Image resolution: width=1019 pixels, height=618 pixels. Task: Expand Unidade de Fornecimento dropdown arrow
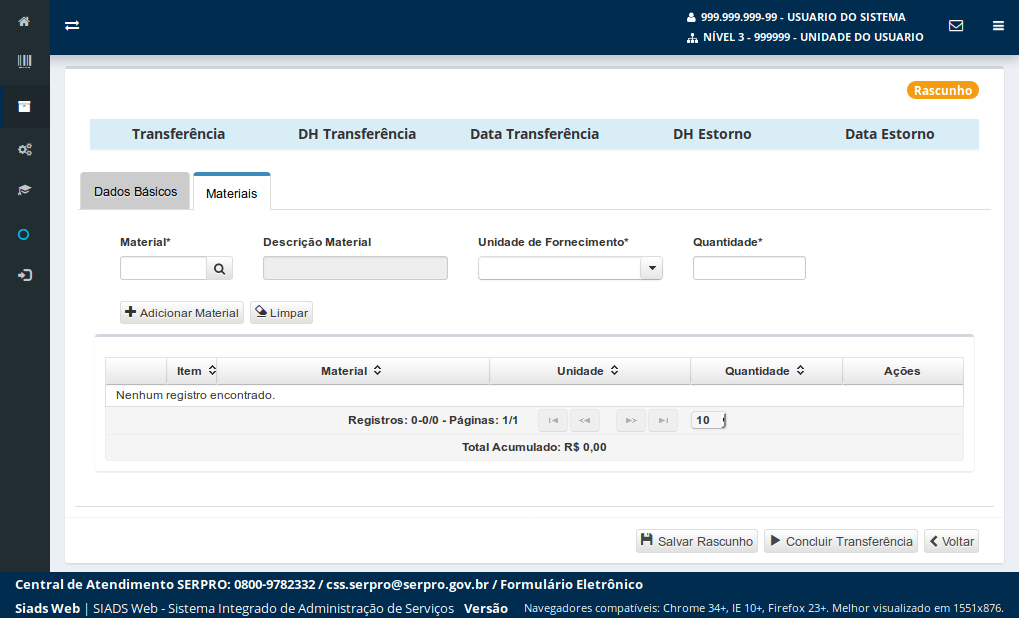click(651, 268)
